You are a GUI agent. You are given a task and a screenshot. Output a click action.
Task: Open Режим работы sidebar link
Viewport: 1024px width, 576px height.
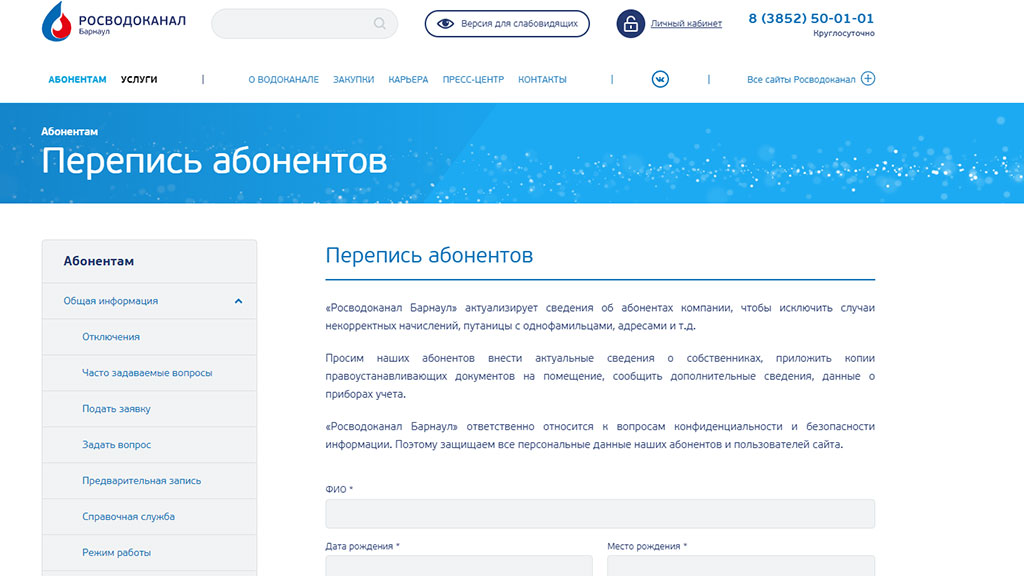pos(116,552)
